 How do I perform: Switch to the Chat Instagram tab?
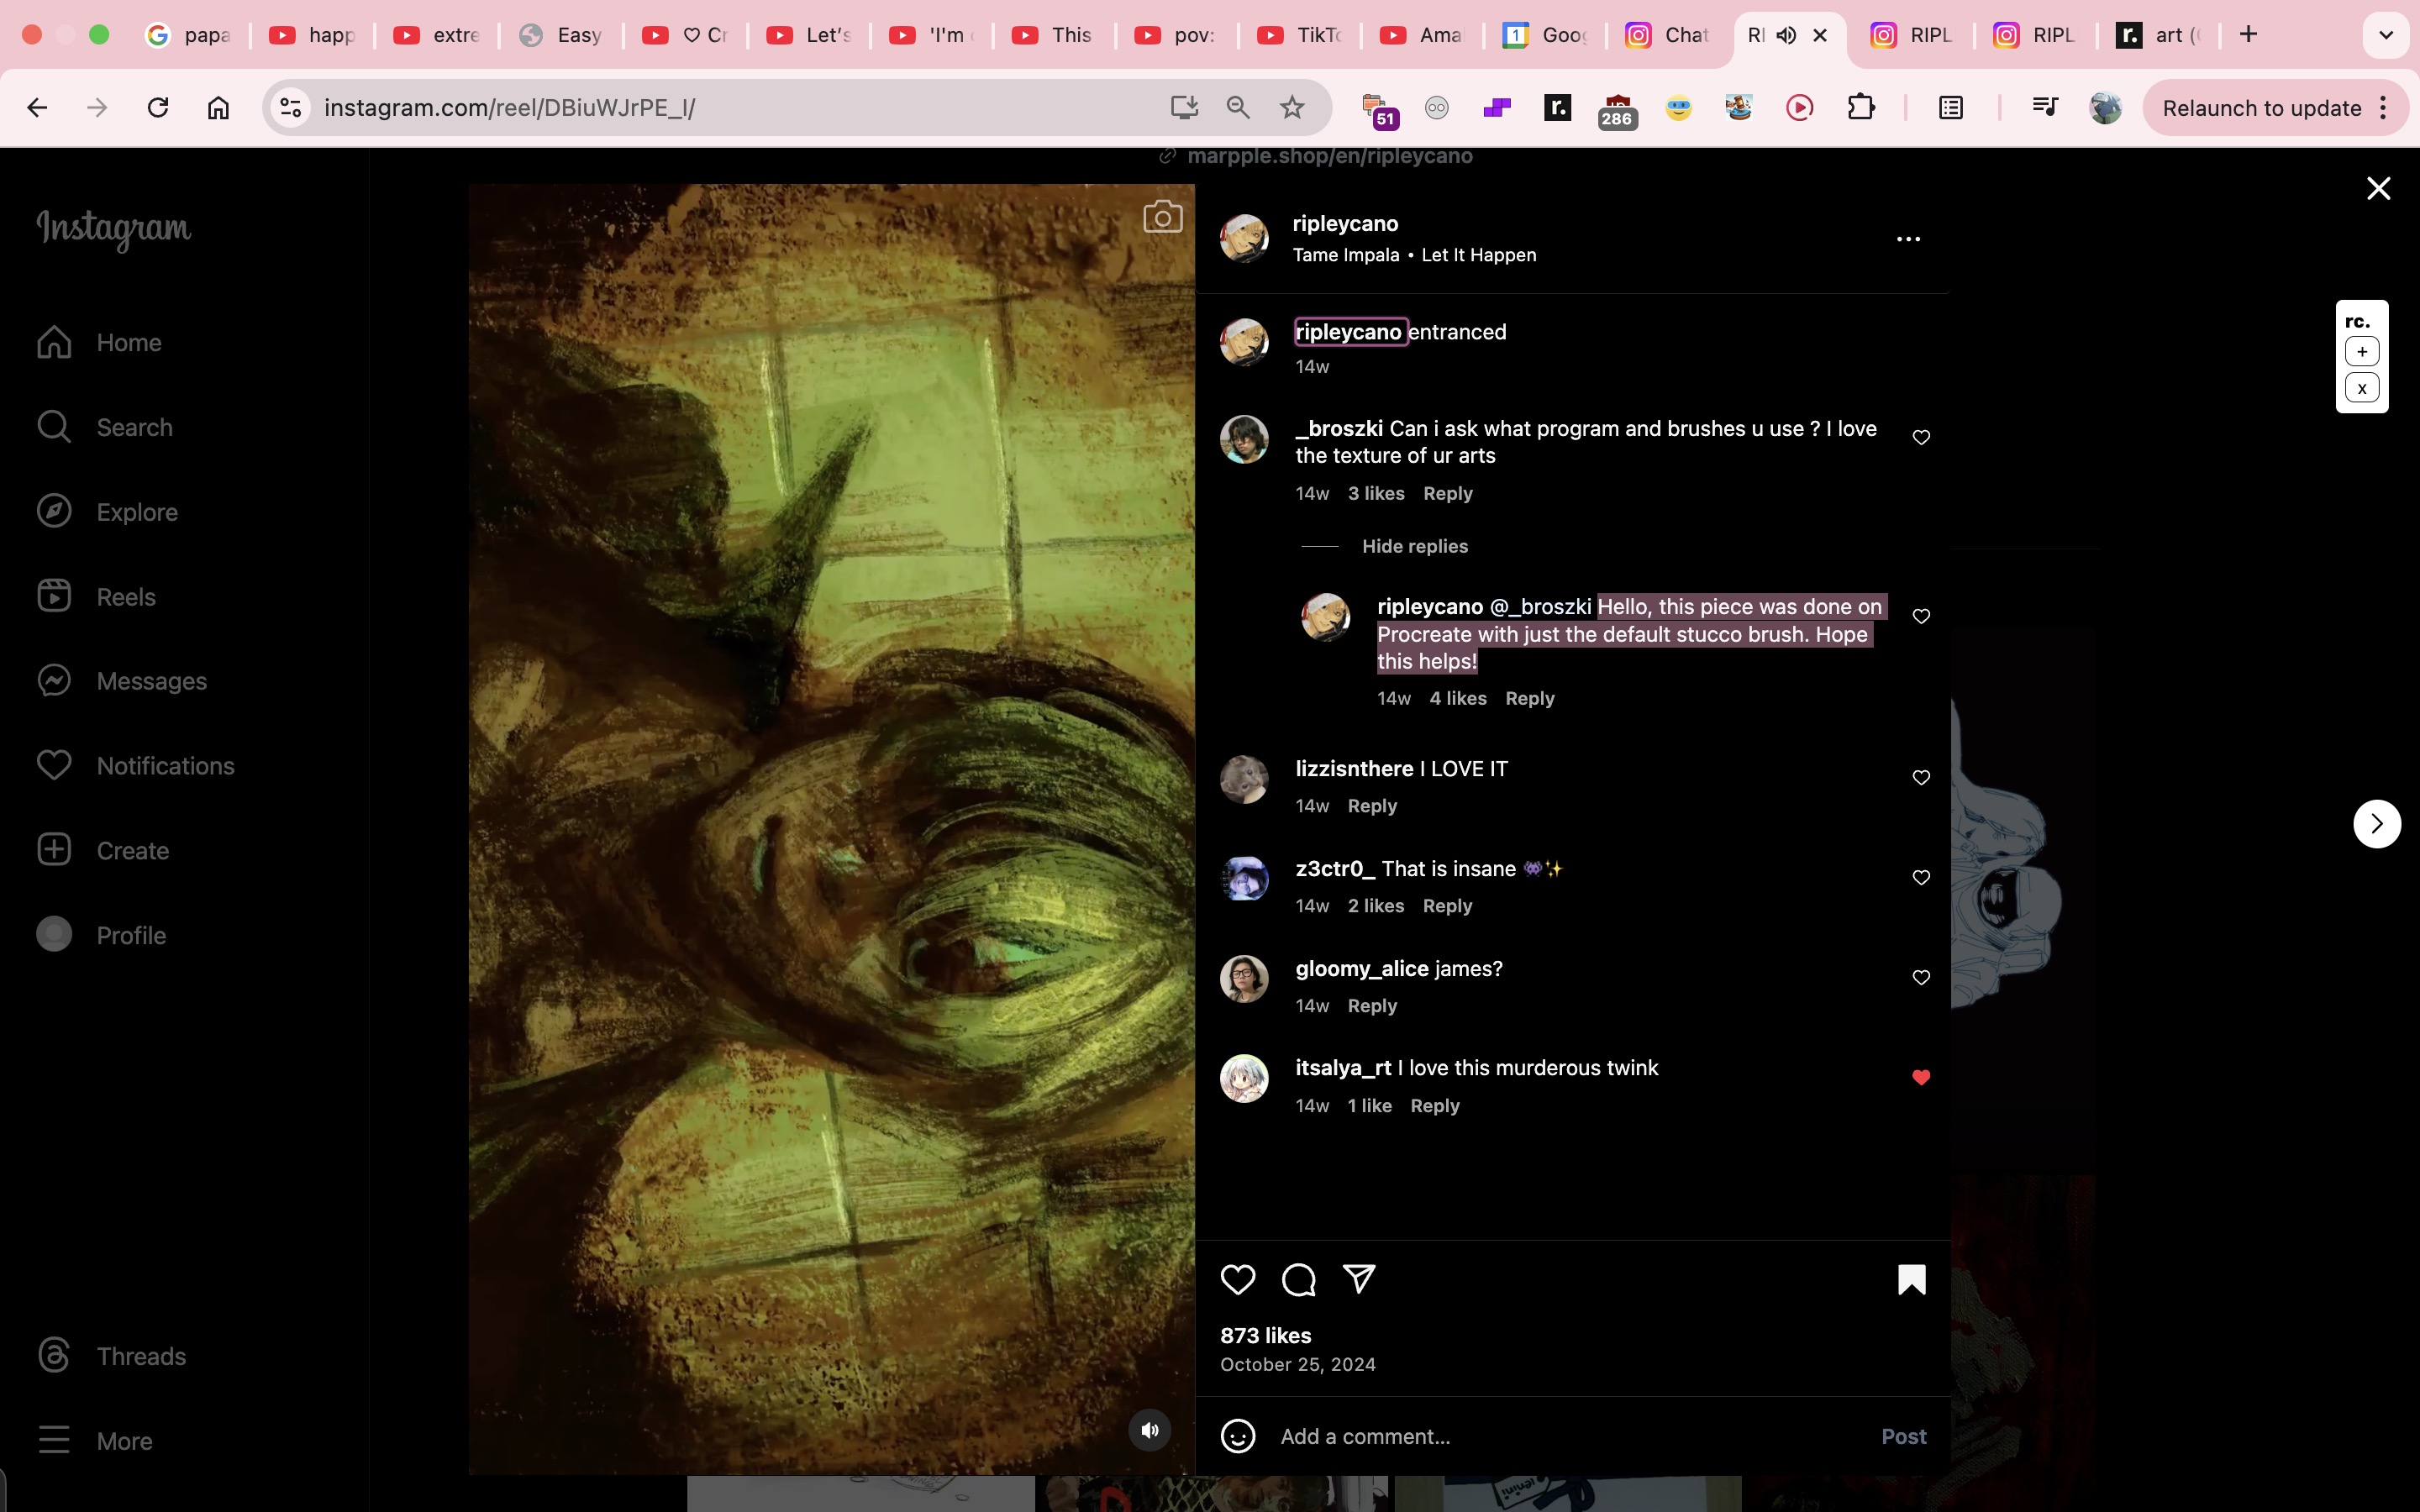(x=1667, y=35)
